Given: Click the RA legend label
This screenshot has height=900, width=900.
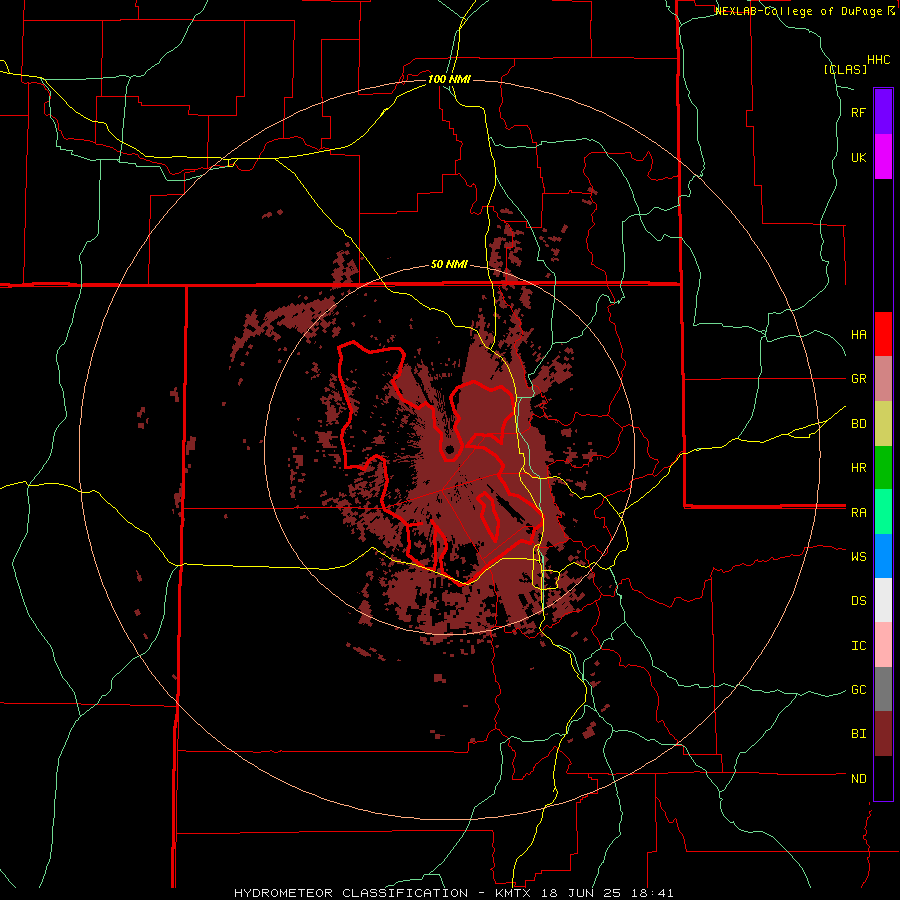Looking at the screenshot, I should tap(858, 513).
